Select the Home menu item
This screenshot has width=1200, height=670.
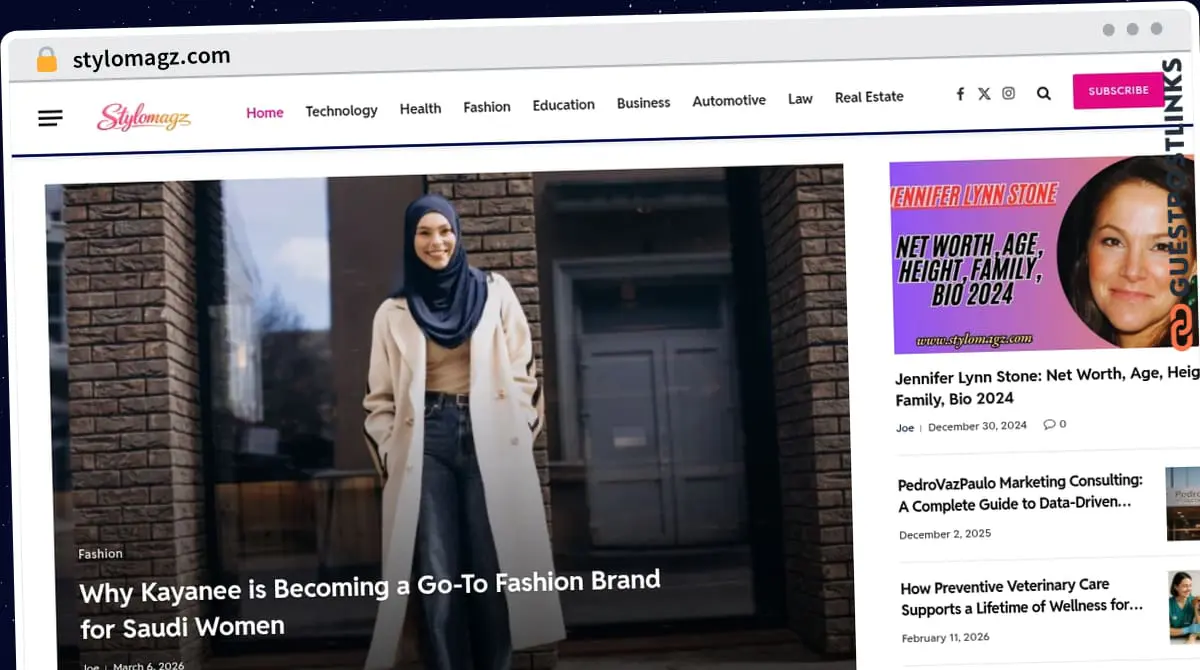click(265, 112)
